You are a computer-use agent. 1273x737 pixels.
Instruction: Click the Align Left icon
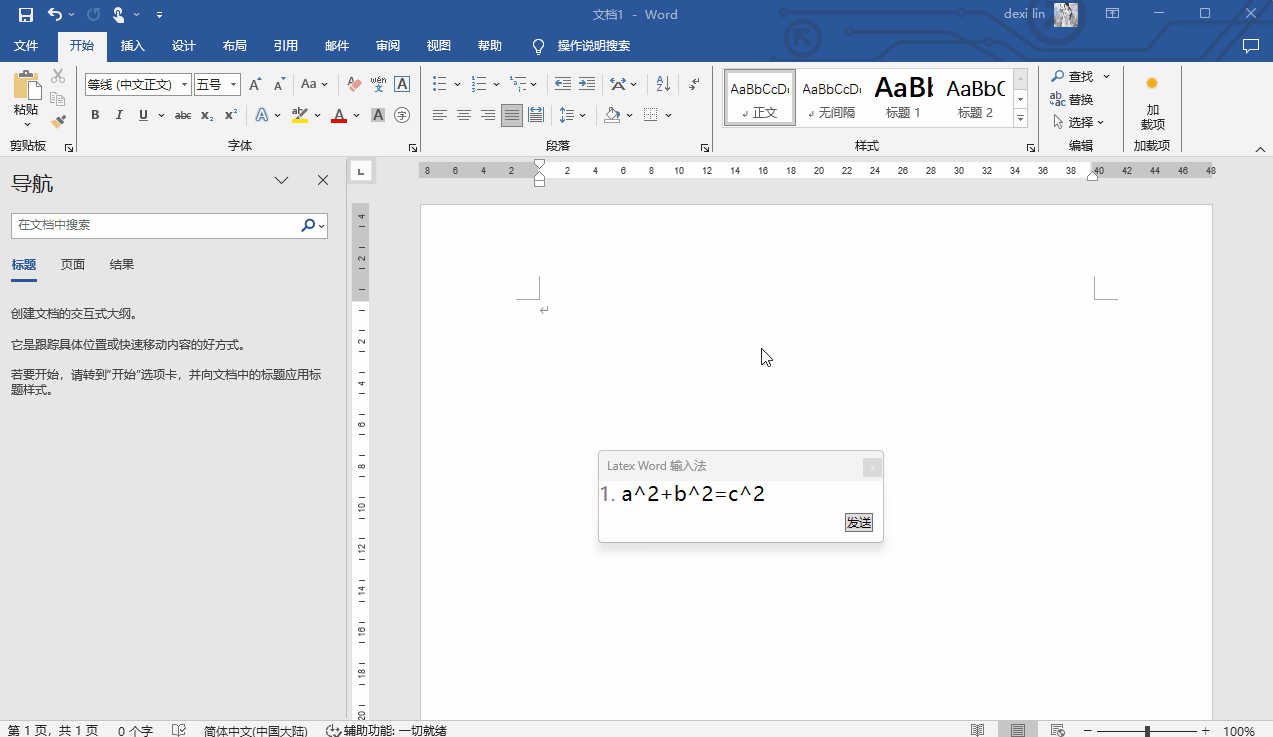pos(440,116)
